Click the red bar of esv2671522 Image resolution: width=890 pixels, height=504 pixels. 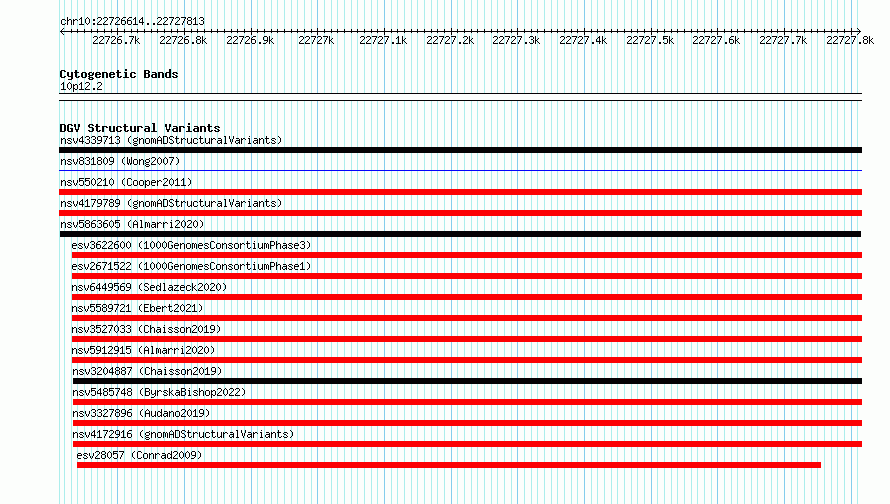coord(467,276)
